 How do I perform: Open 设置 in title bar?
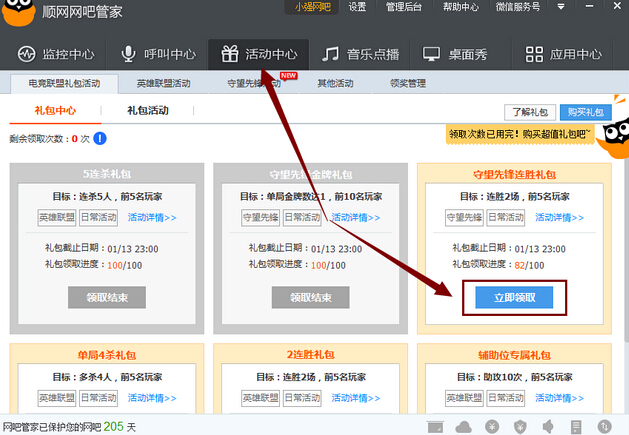[357, 6]
